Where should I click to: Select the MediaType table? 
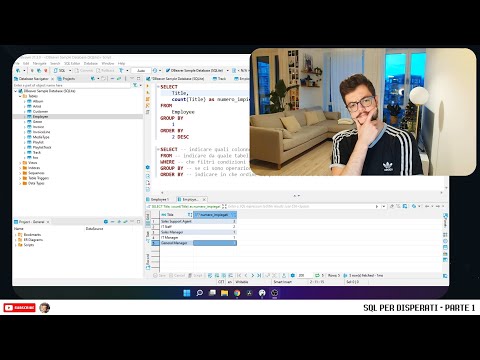point(41,137)
